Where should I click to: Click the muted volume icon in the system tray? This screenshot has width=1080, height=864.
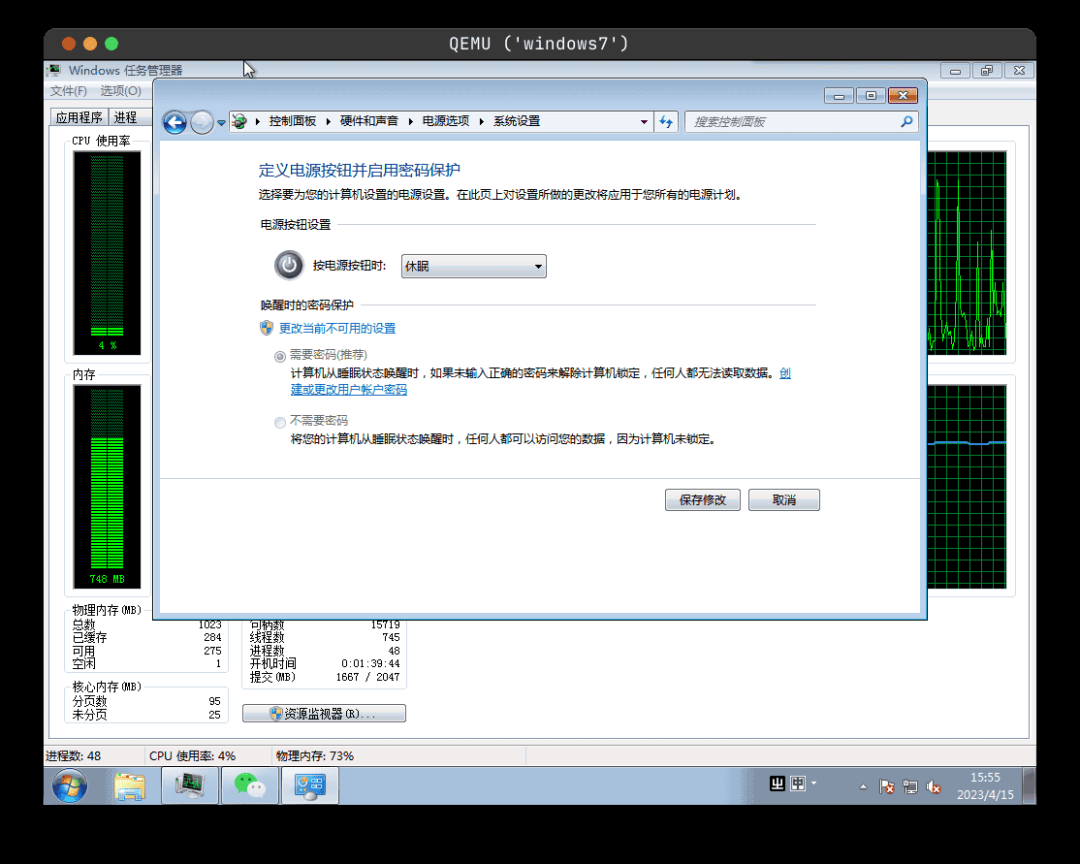934,786
